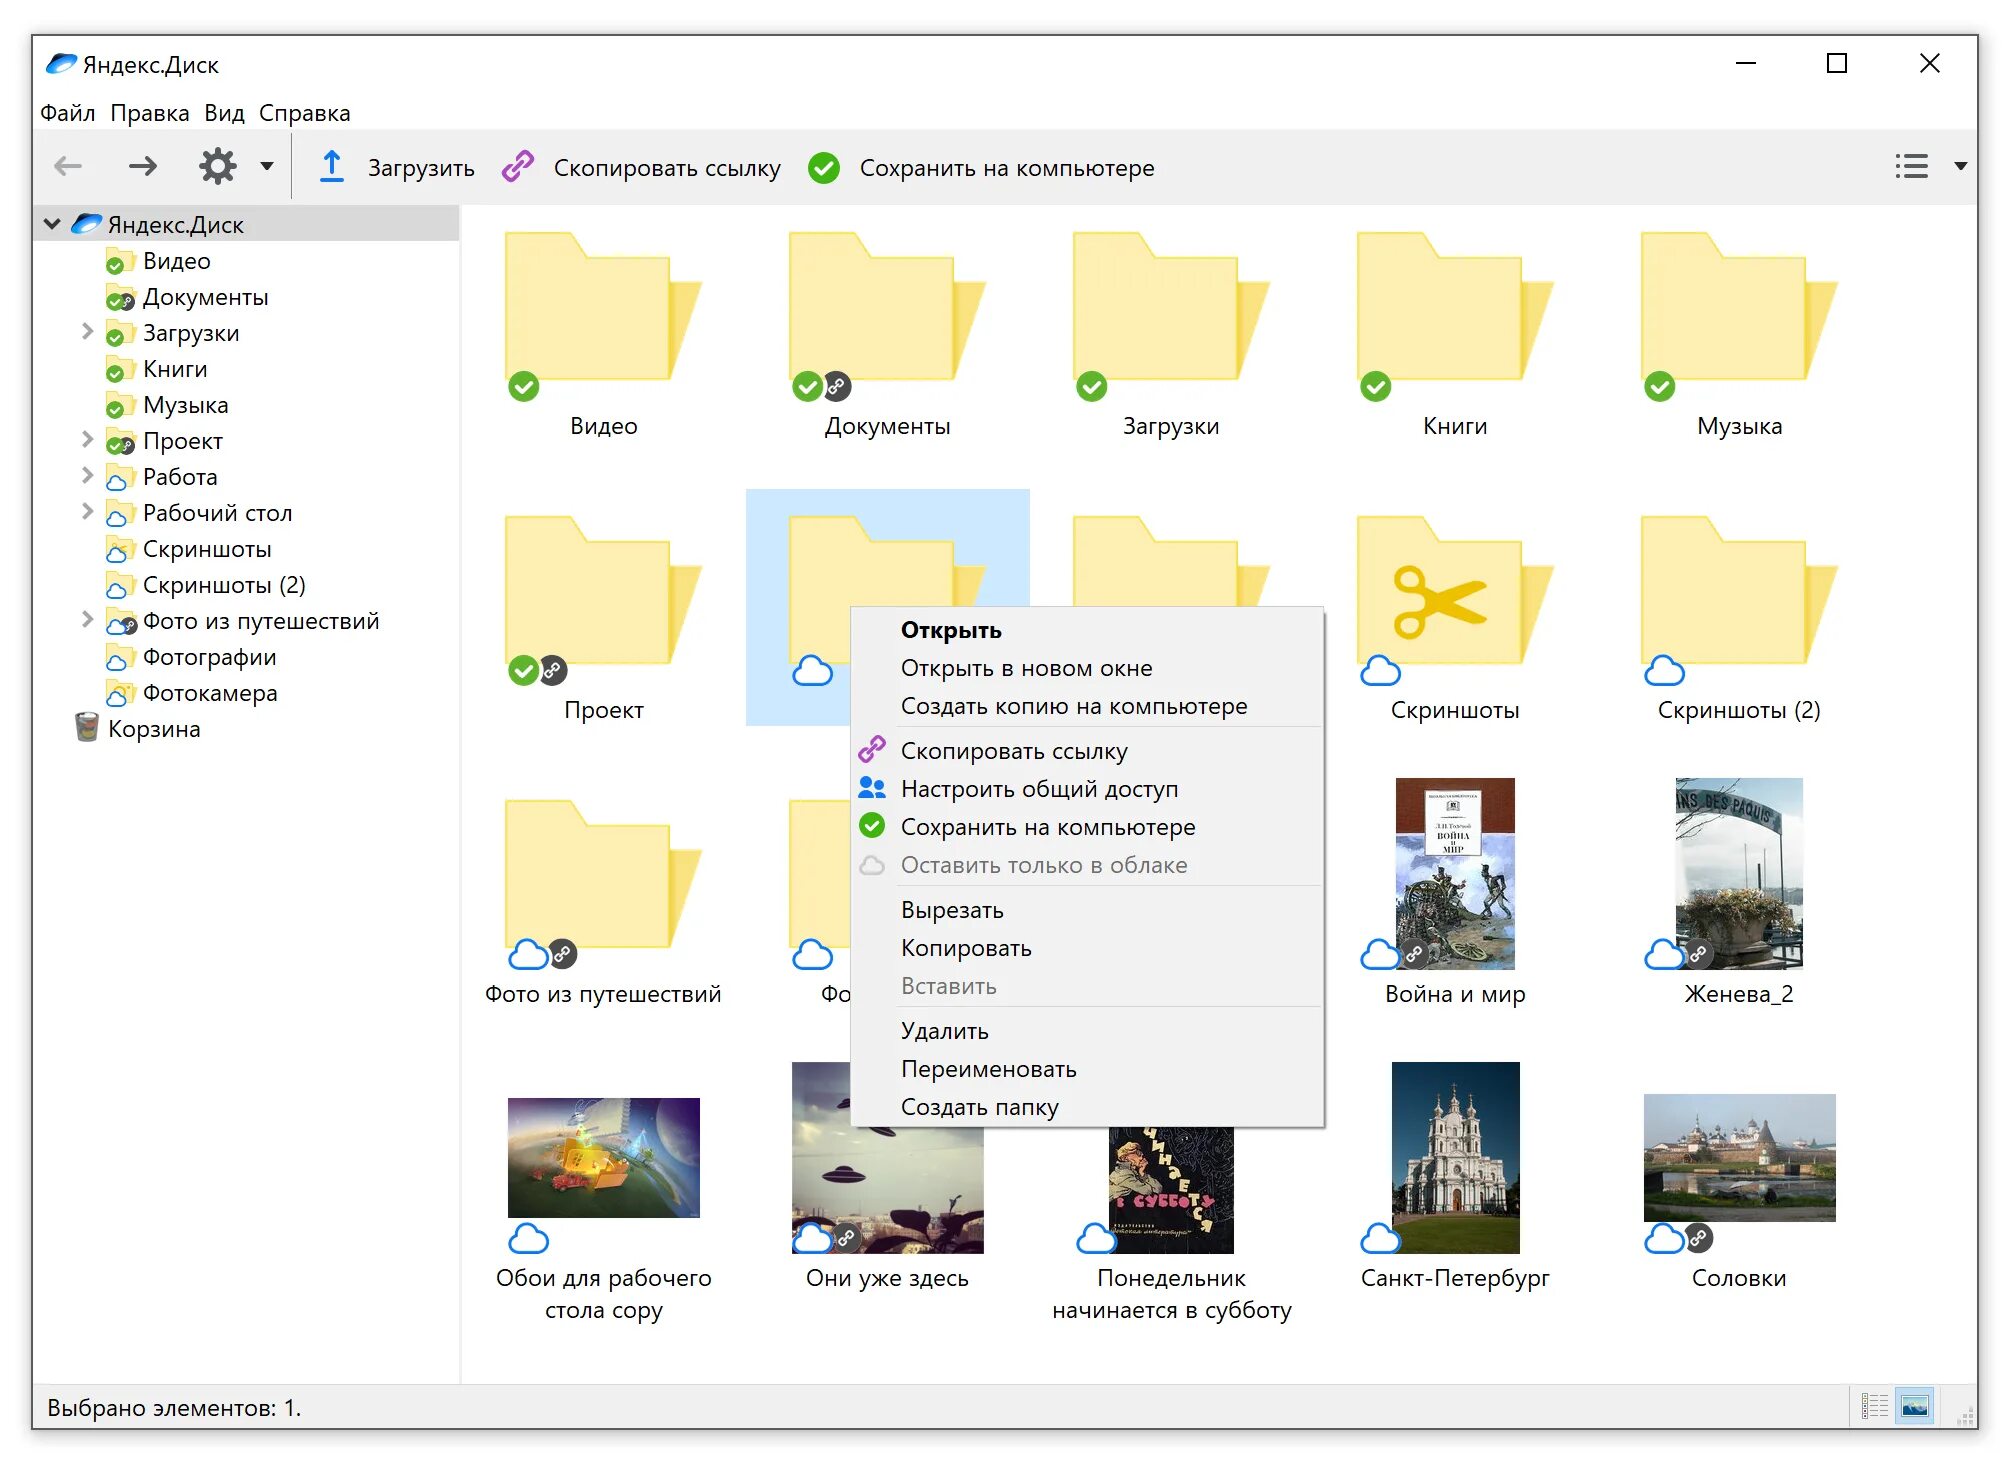Screen dimensions: 2014x1466
Task: Select Фото из путешествий in sidebar tree
Action: 260,621
